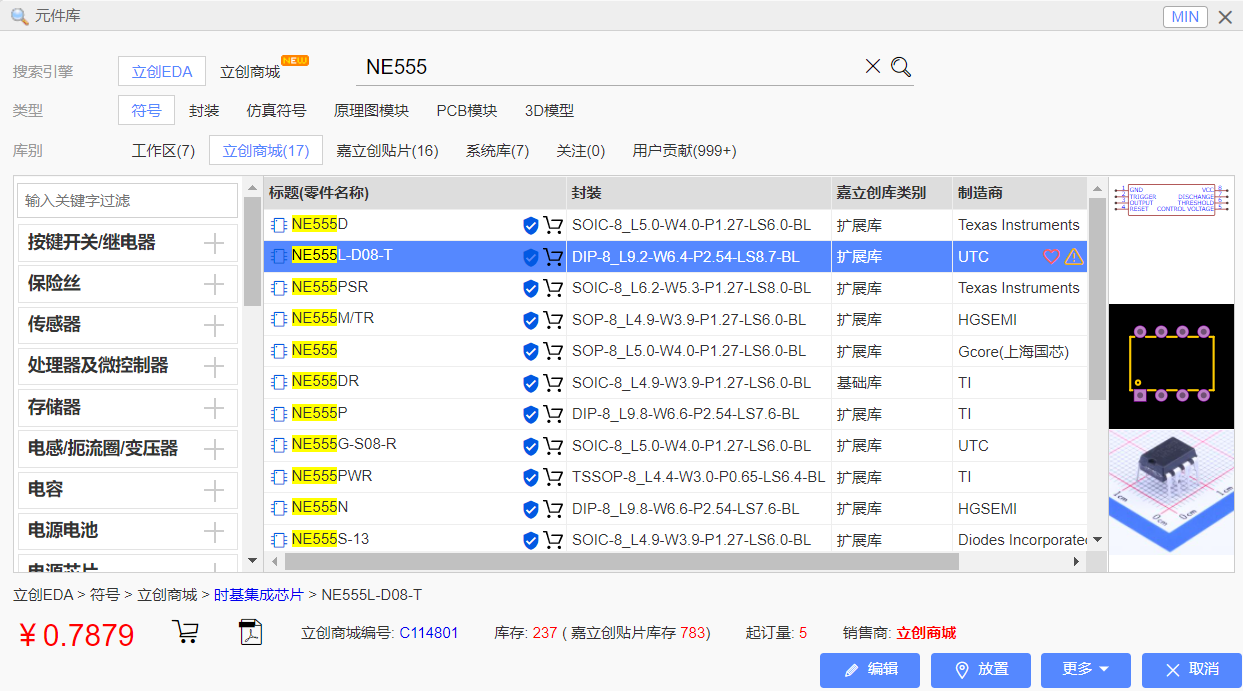Click cart icon for NE555PWR row
Image resolution: width=1243 pixels, height=691 pixels.
(553, 477)
